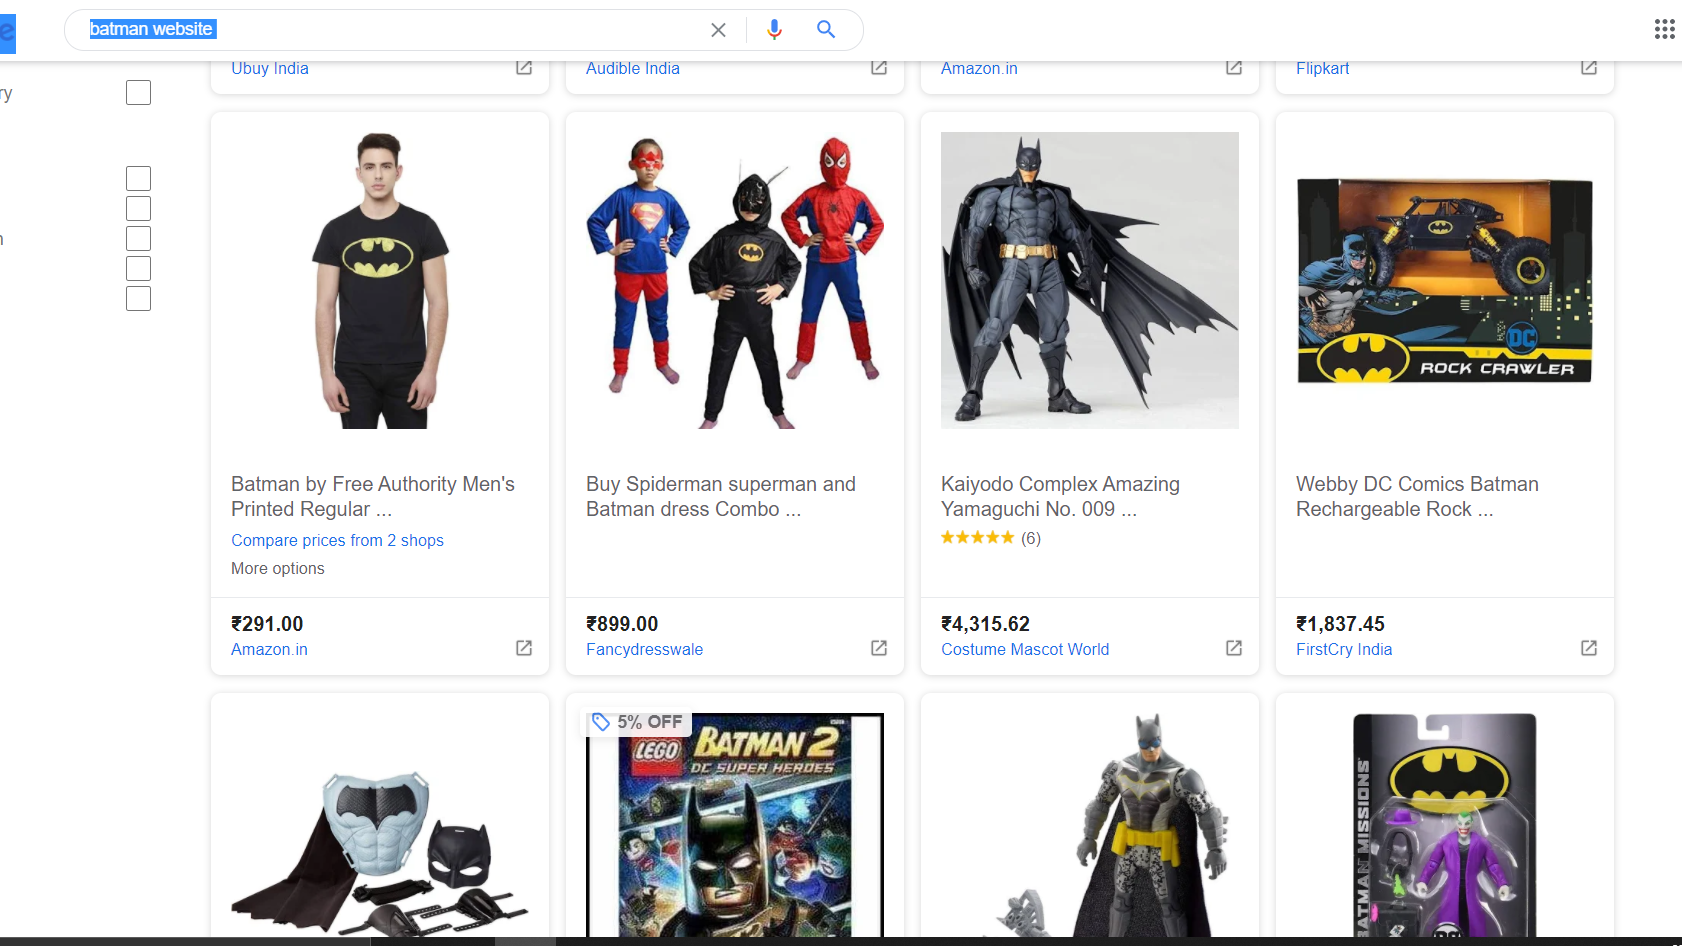This screenshot has width=1682, height=946.
Task: Open external-link icon on the ₹291.00 card
Action: 524,648
